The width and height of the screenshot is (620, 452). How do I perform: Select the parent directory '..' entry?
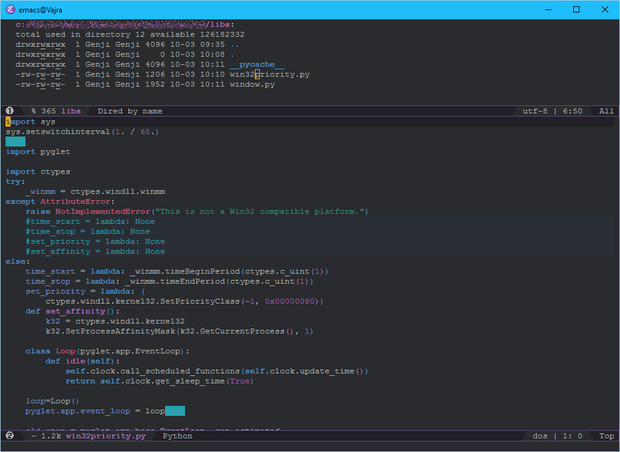coord(234,45)
